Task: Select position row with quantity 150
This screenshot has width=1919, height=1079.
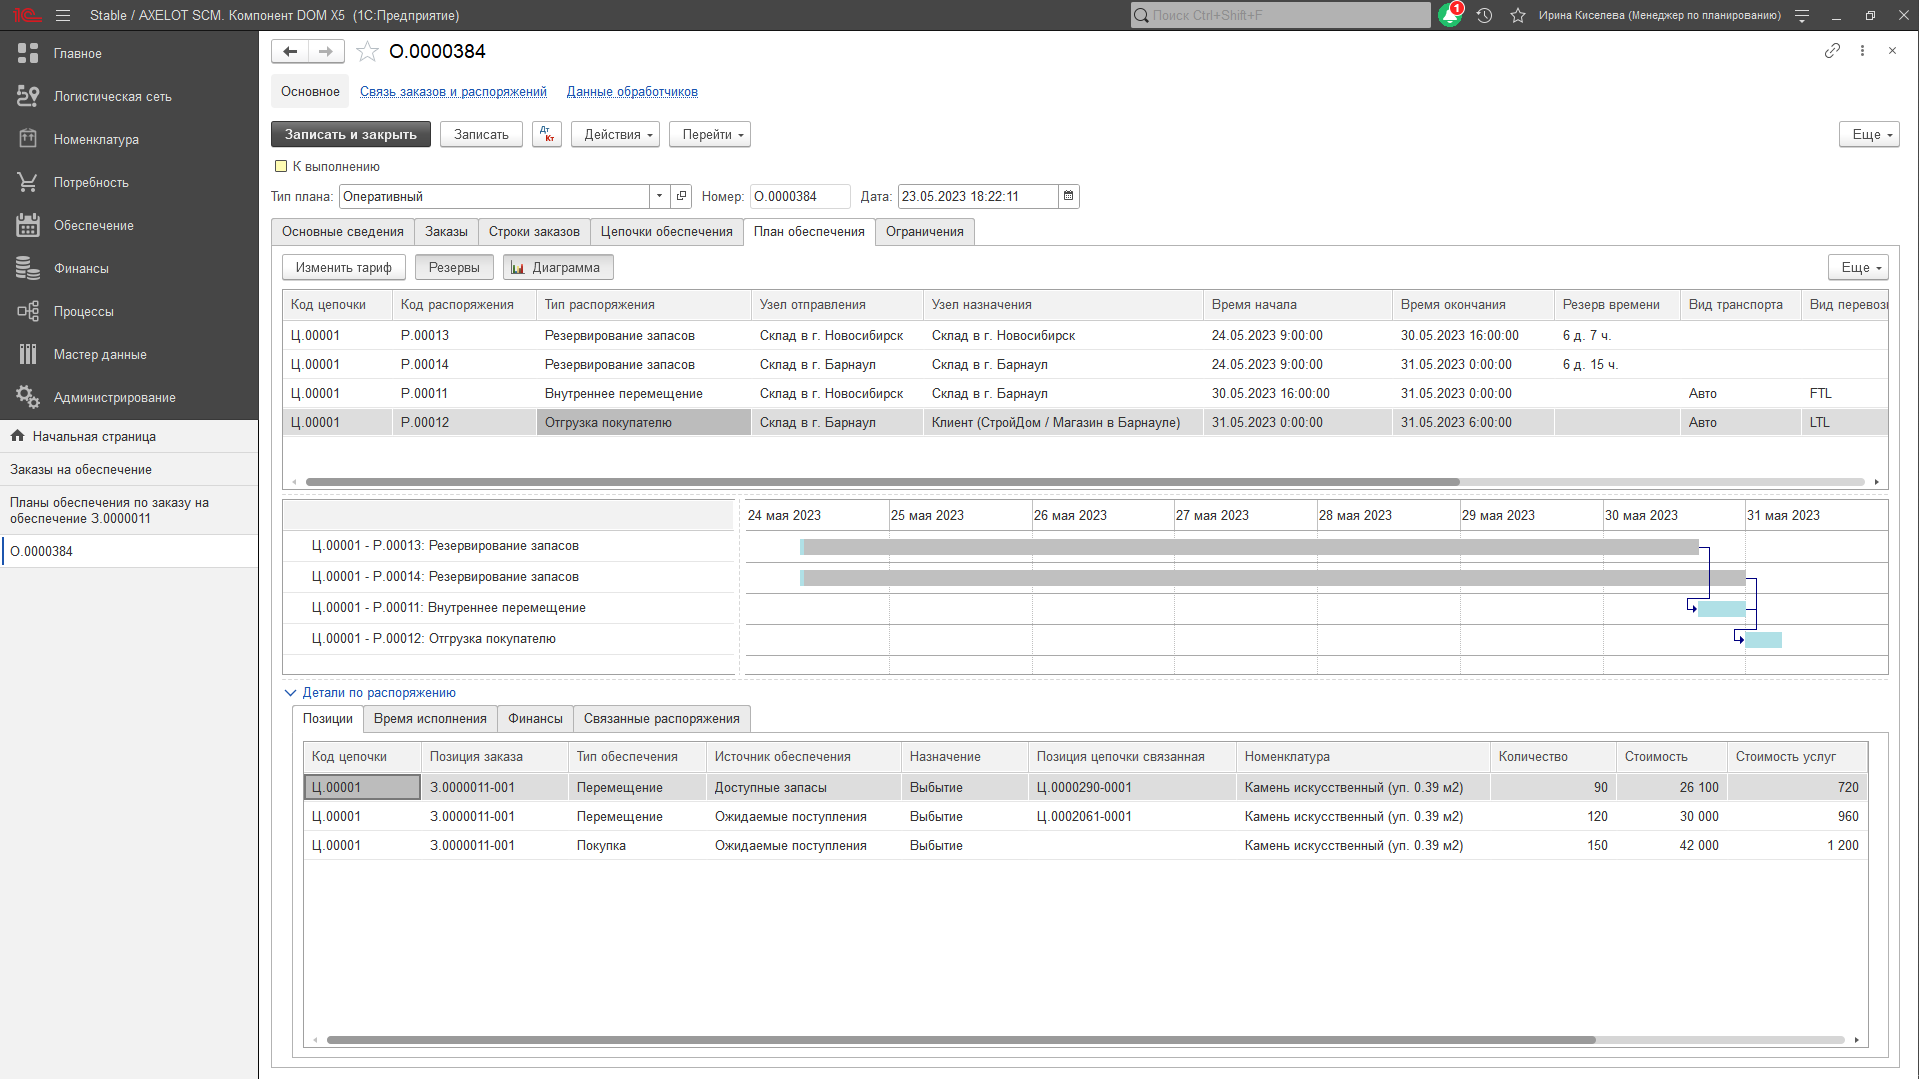Action: [x=1085, y=845]
